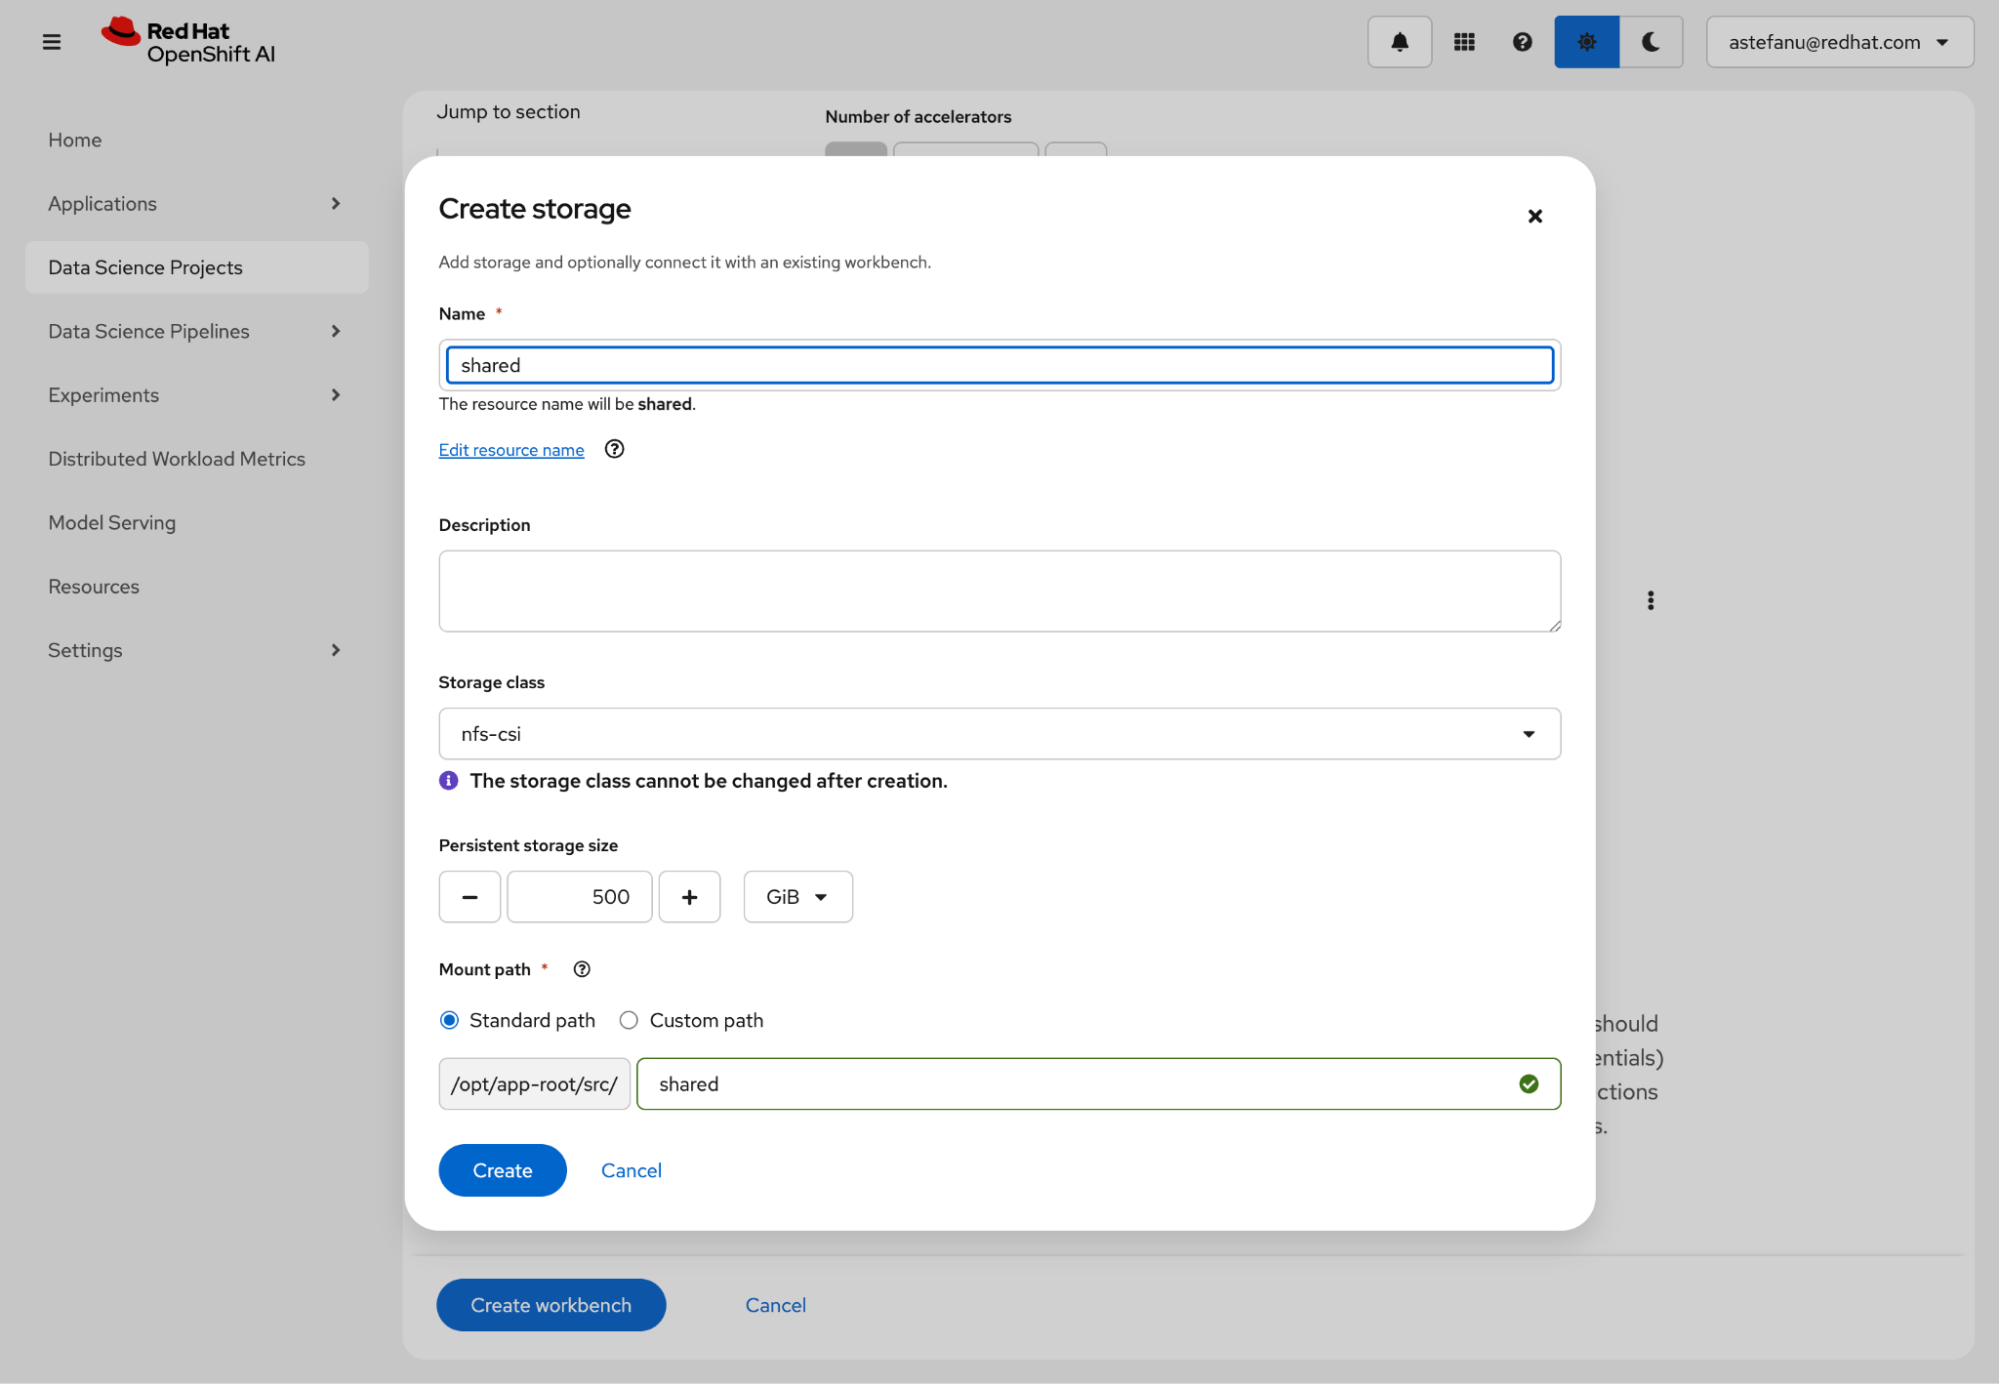Switch to the dark theme moon icon

1650,42
